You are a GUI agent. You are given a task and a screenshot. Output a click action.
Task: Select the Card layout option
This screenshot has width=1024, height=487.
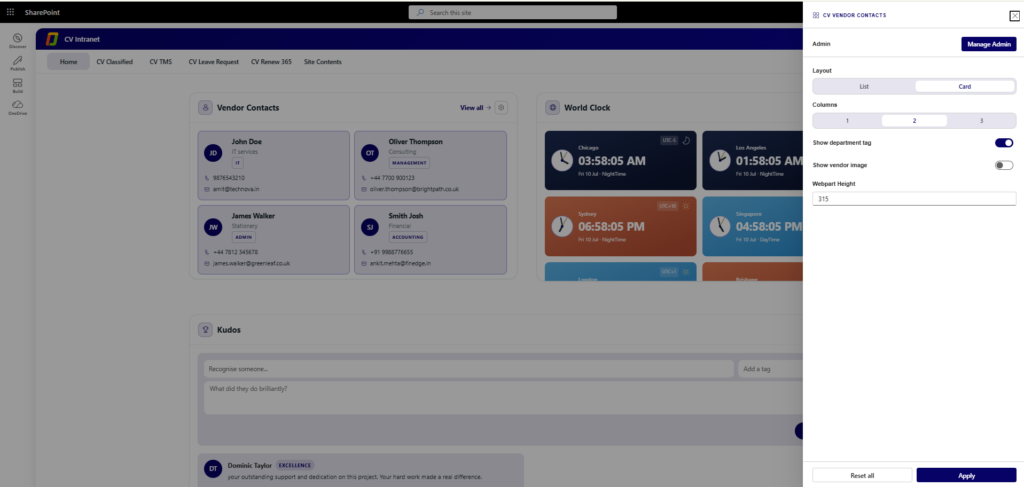point(965,86)
